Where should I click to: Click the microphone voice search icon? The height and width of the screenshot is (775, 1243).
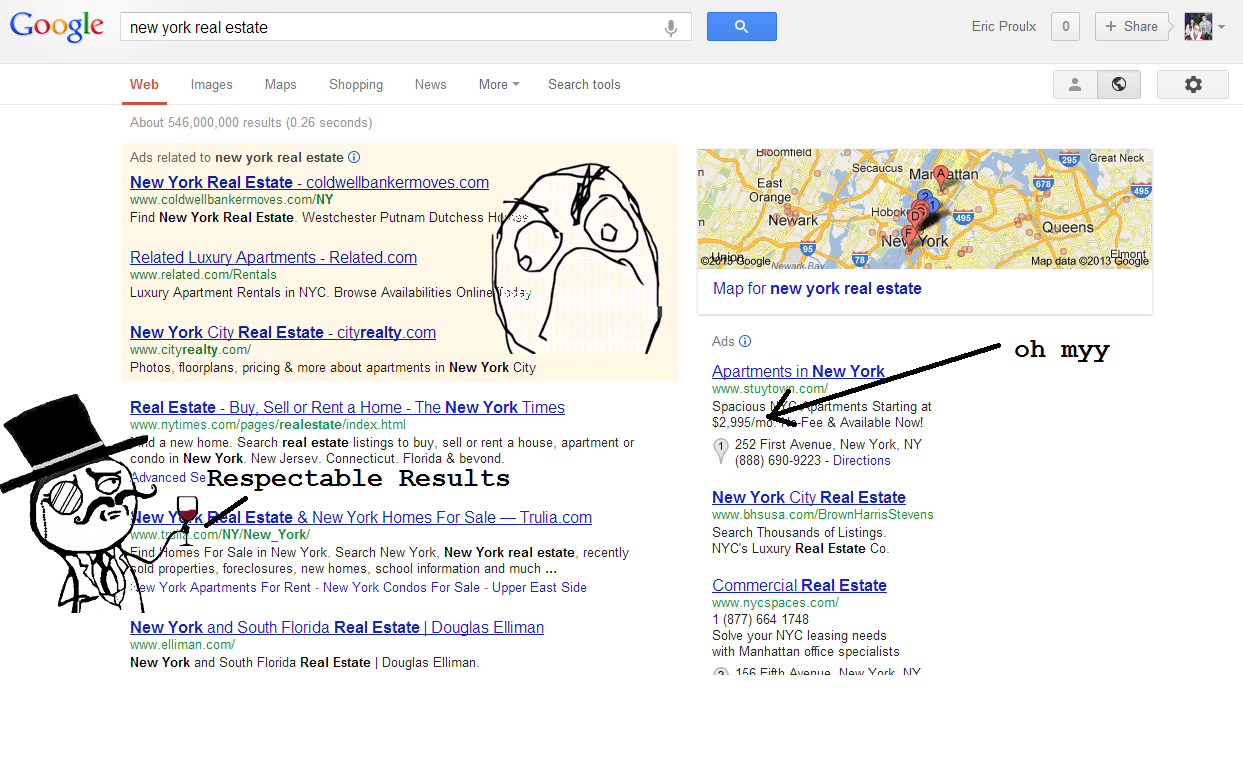pos(671,28)
